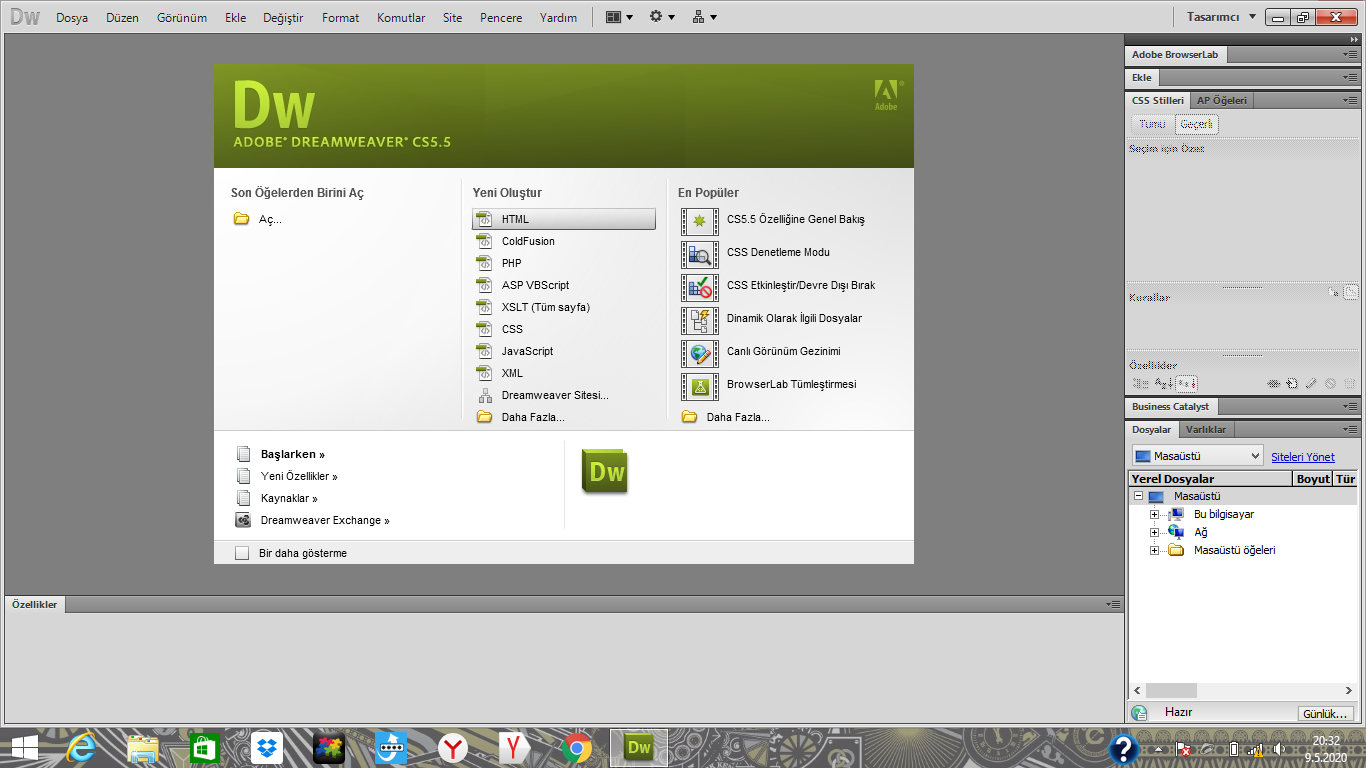Open the Görünüm menu

[182, 17]
